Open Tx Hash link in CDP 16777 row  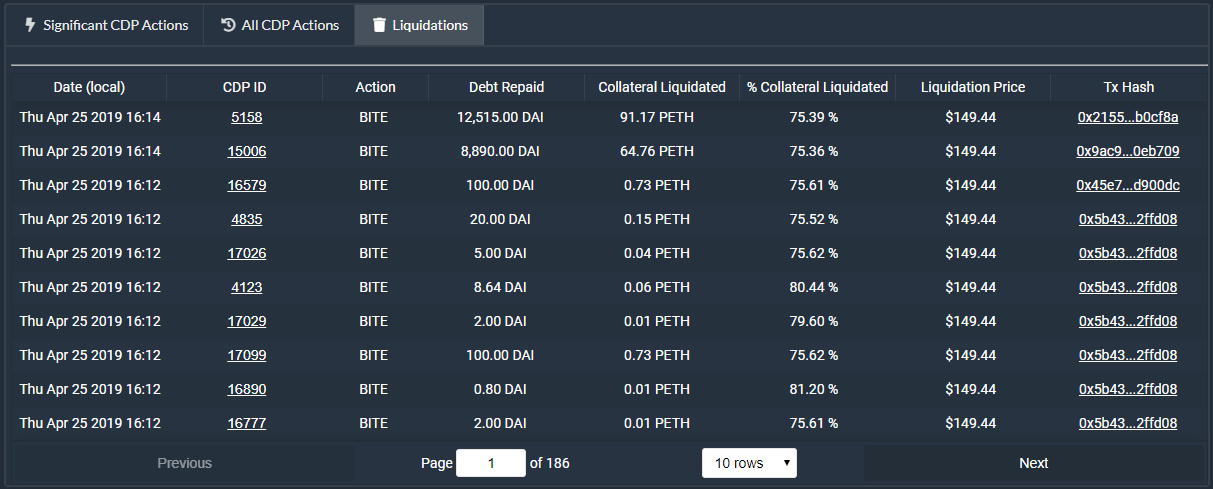pos(1128,423)
